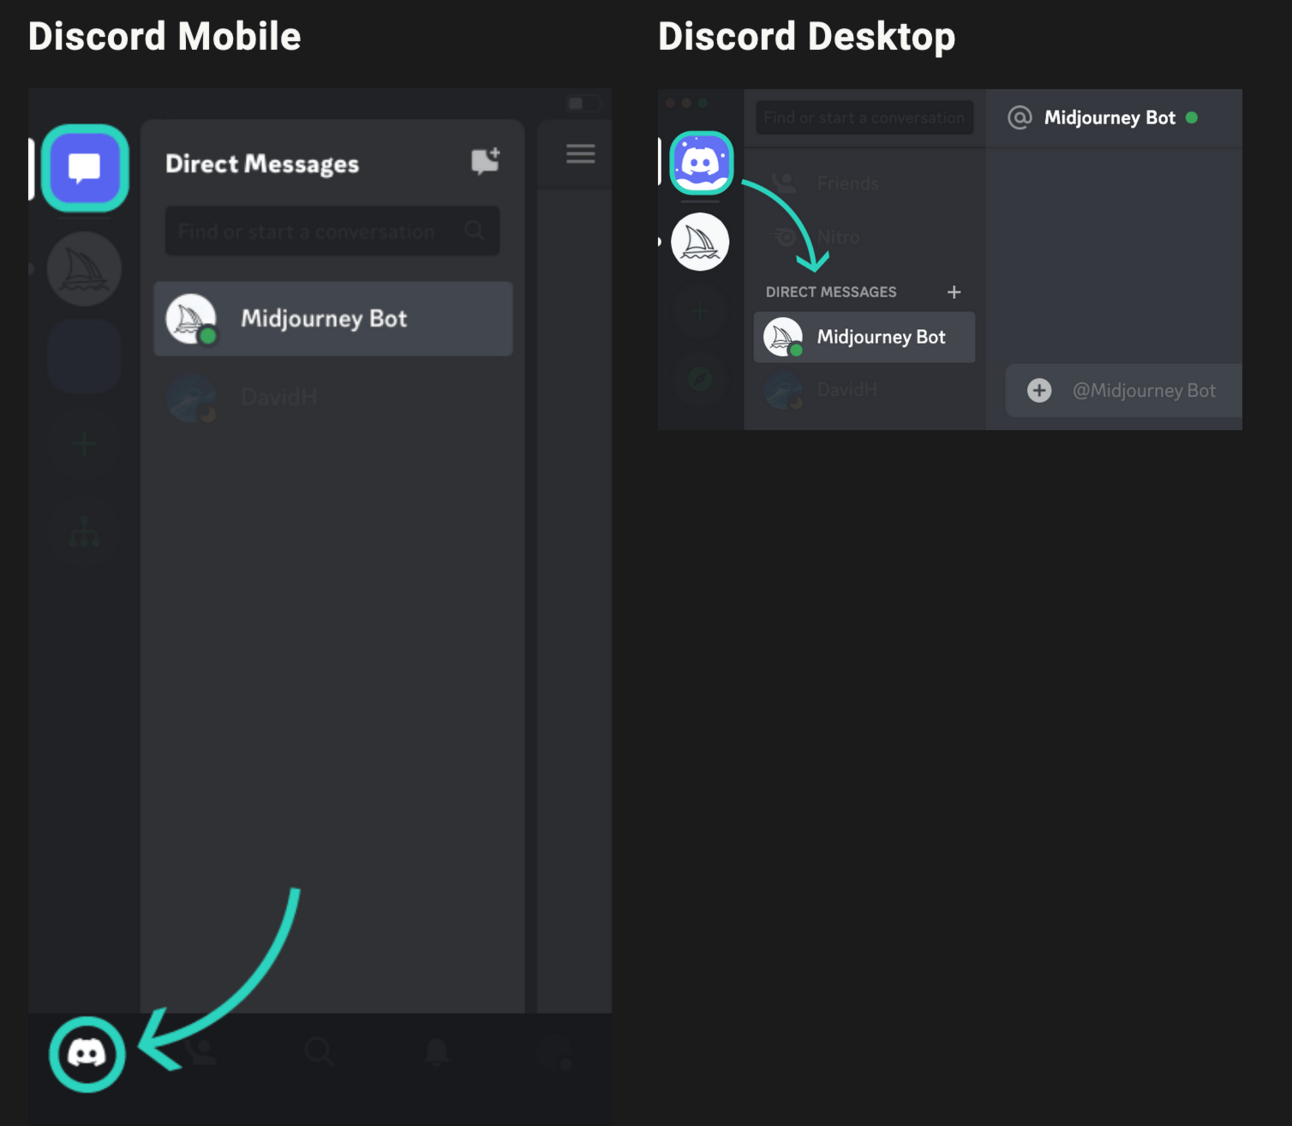The height and width of the screenshot is (1126, 1292).
Task: Tap the profile avatar in Mobile bottom bar
Action: coord(553,1054)
